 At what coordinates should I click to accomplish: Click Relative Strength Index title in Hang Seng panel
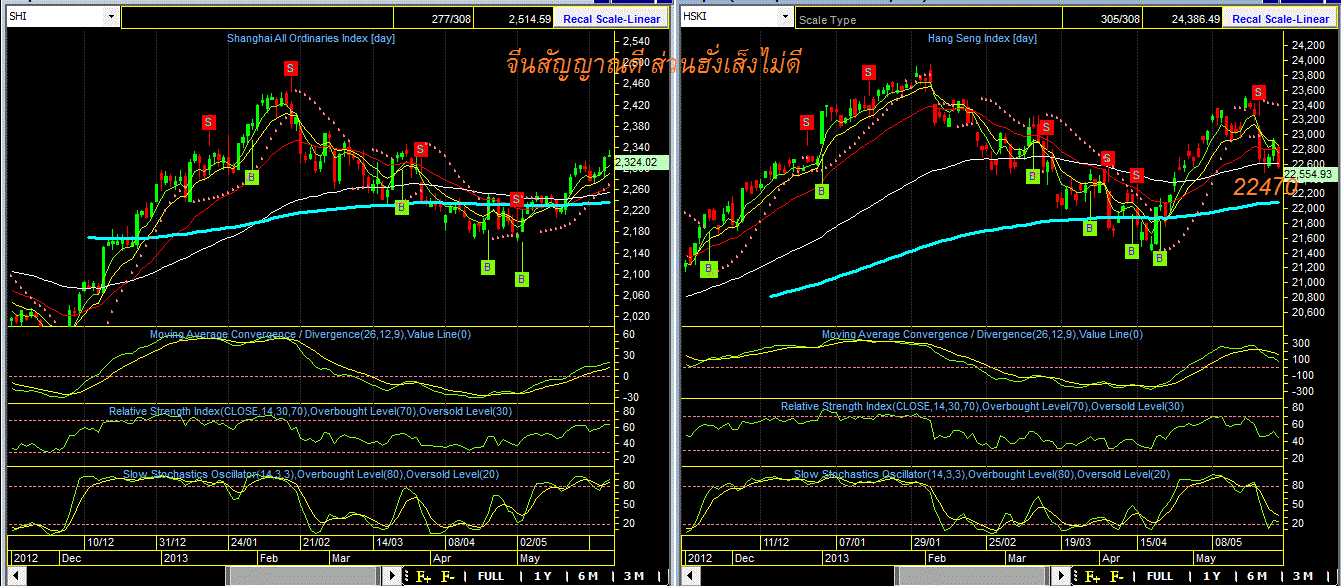point(982,406)
